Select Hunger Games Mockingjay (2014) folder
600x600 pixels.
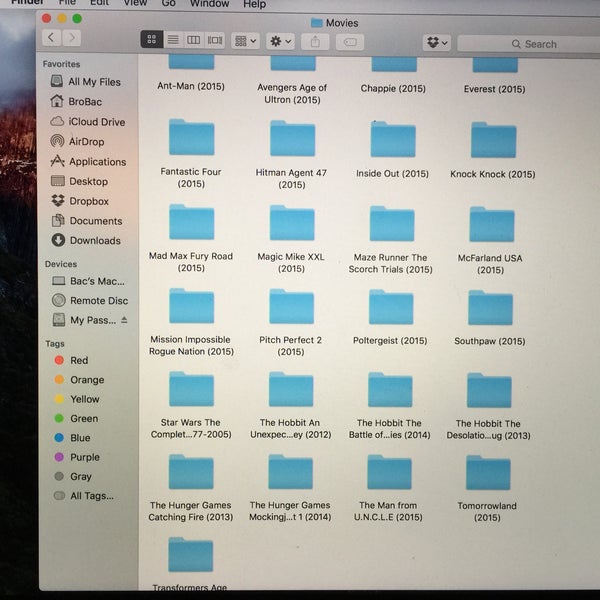[290, 472]
